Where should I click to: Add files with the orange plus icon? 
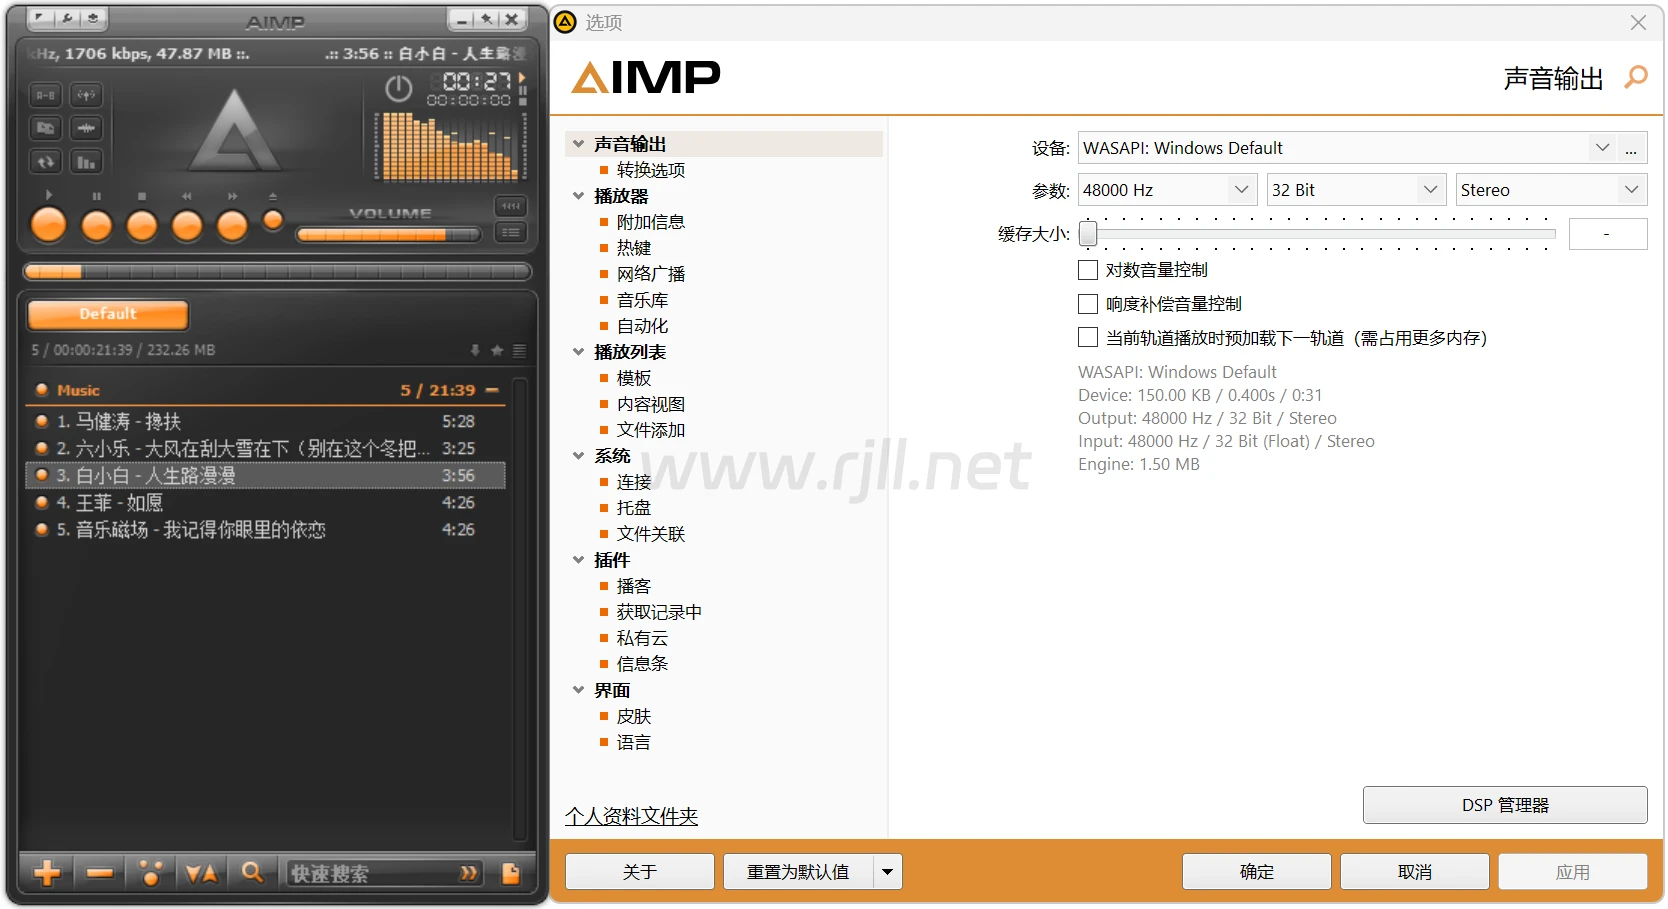coord(47,873)
